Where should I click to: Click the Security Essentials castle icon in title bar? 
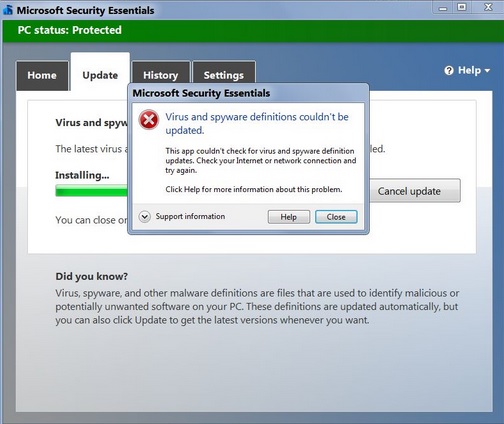(x=8, y=10)
